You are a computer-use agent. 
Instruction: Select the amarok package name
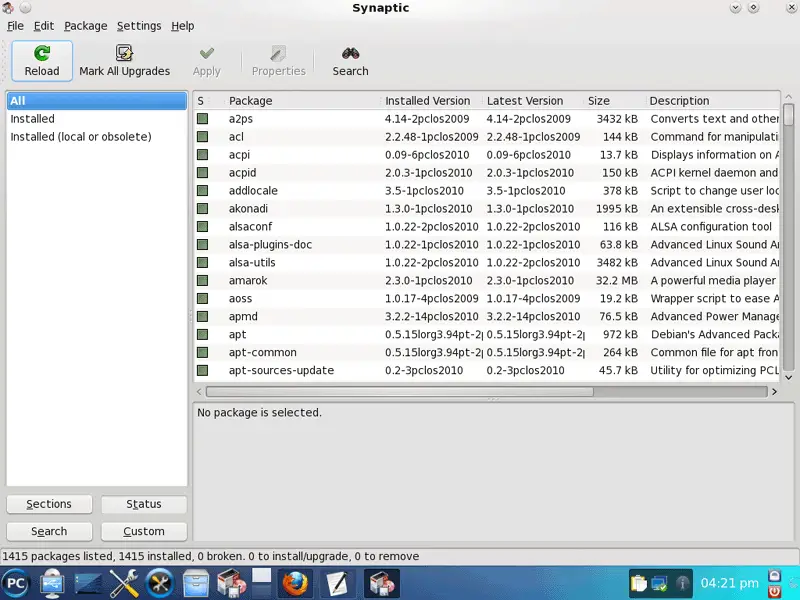point(248,281)
